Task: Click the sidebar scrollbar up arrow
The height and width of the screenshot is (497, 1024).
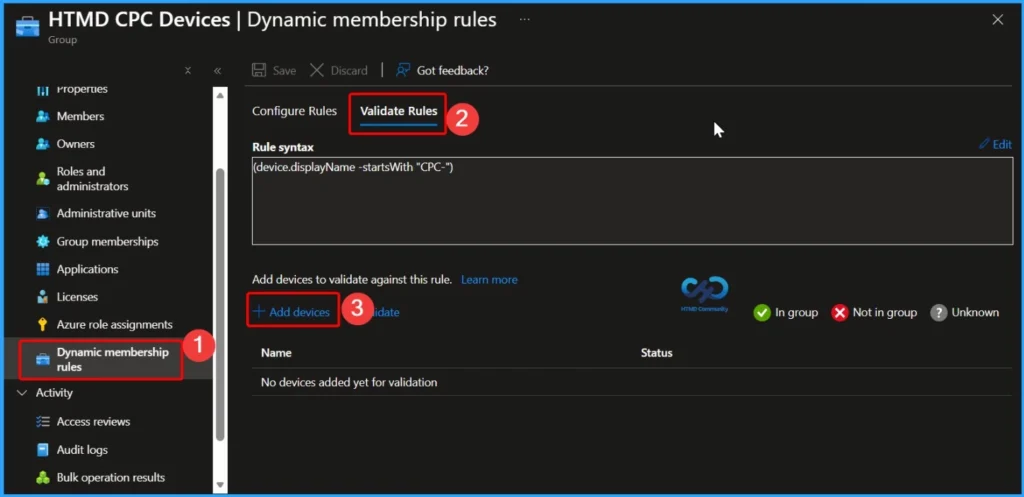Action: [x=220, y=95]
